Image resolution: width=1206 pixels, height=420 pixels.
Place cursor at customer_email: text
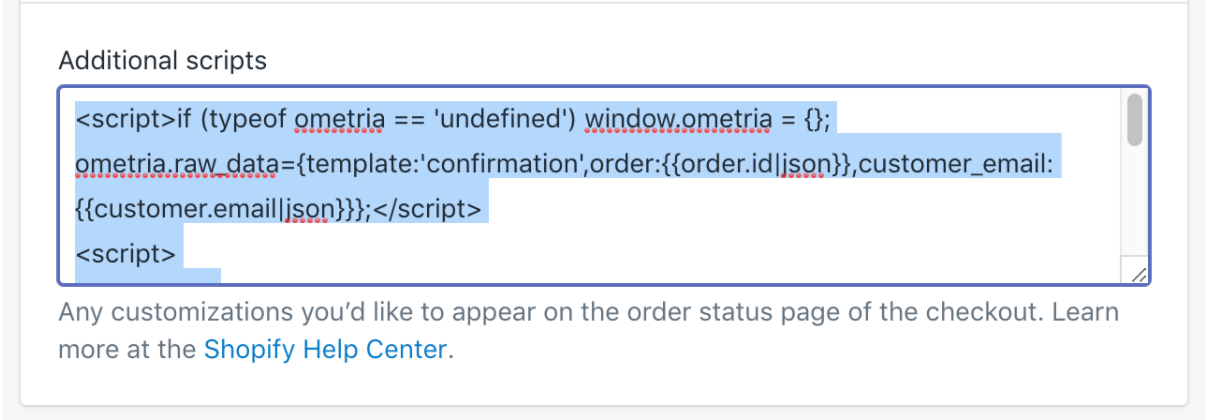[x=956, y=164]
